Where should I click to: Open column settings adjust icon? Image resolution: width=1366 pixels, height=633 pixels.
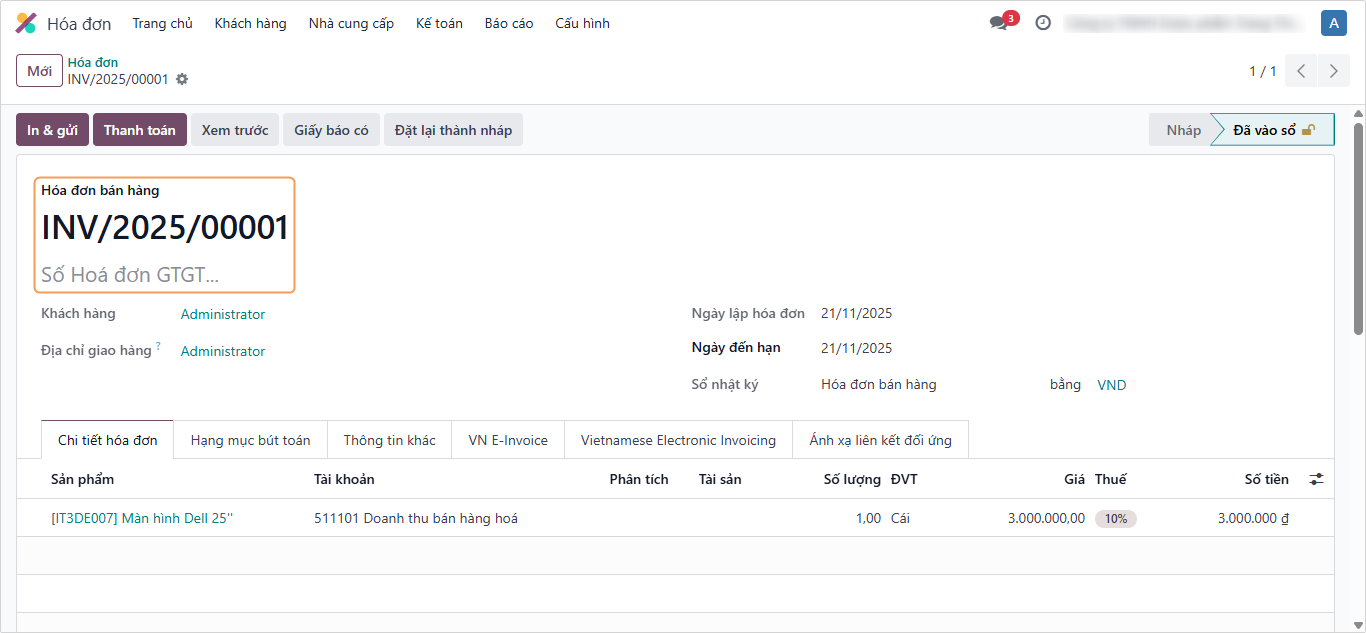pos(1316,480)
